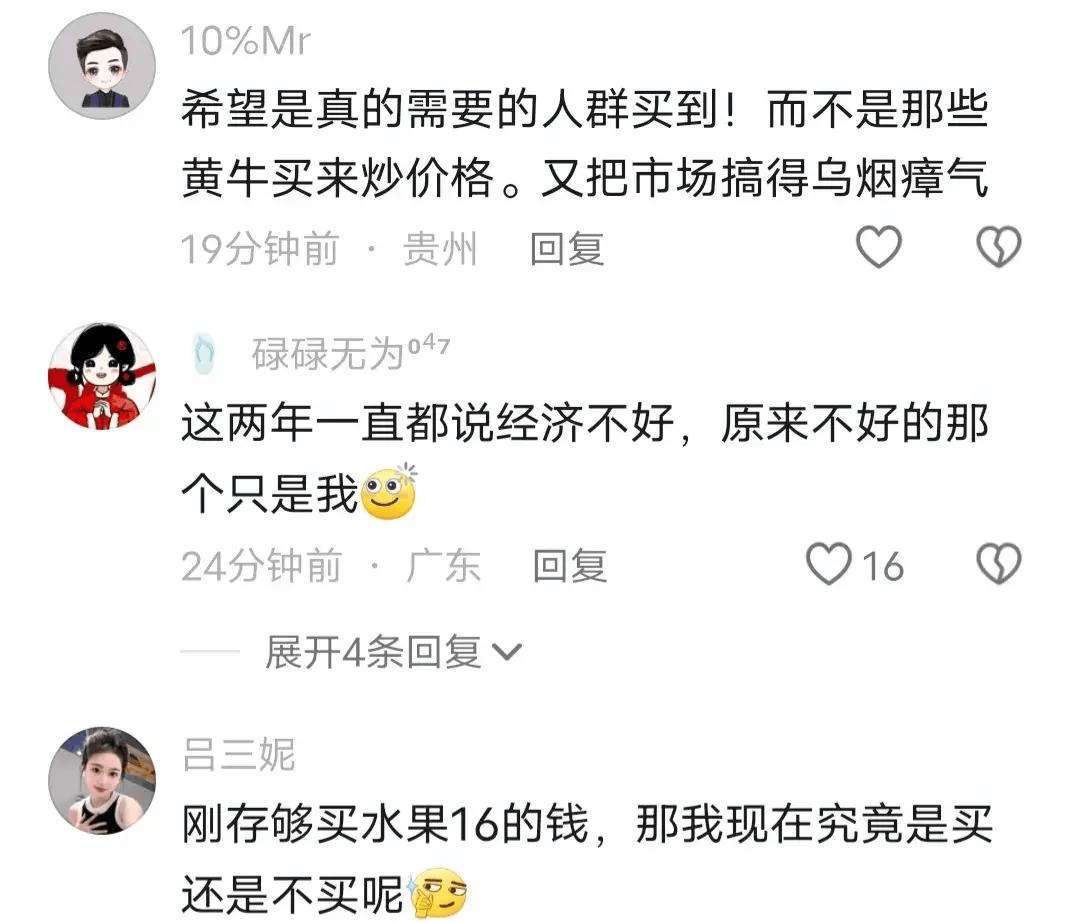This screenshot has height=923, width=1080.
Task: Like 碌碌无为 comment showing 16 likes
Action: tap(855, 564)
